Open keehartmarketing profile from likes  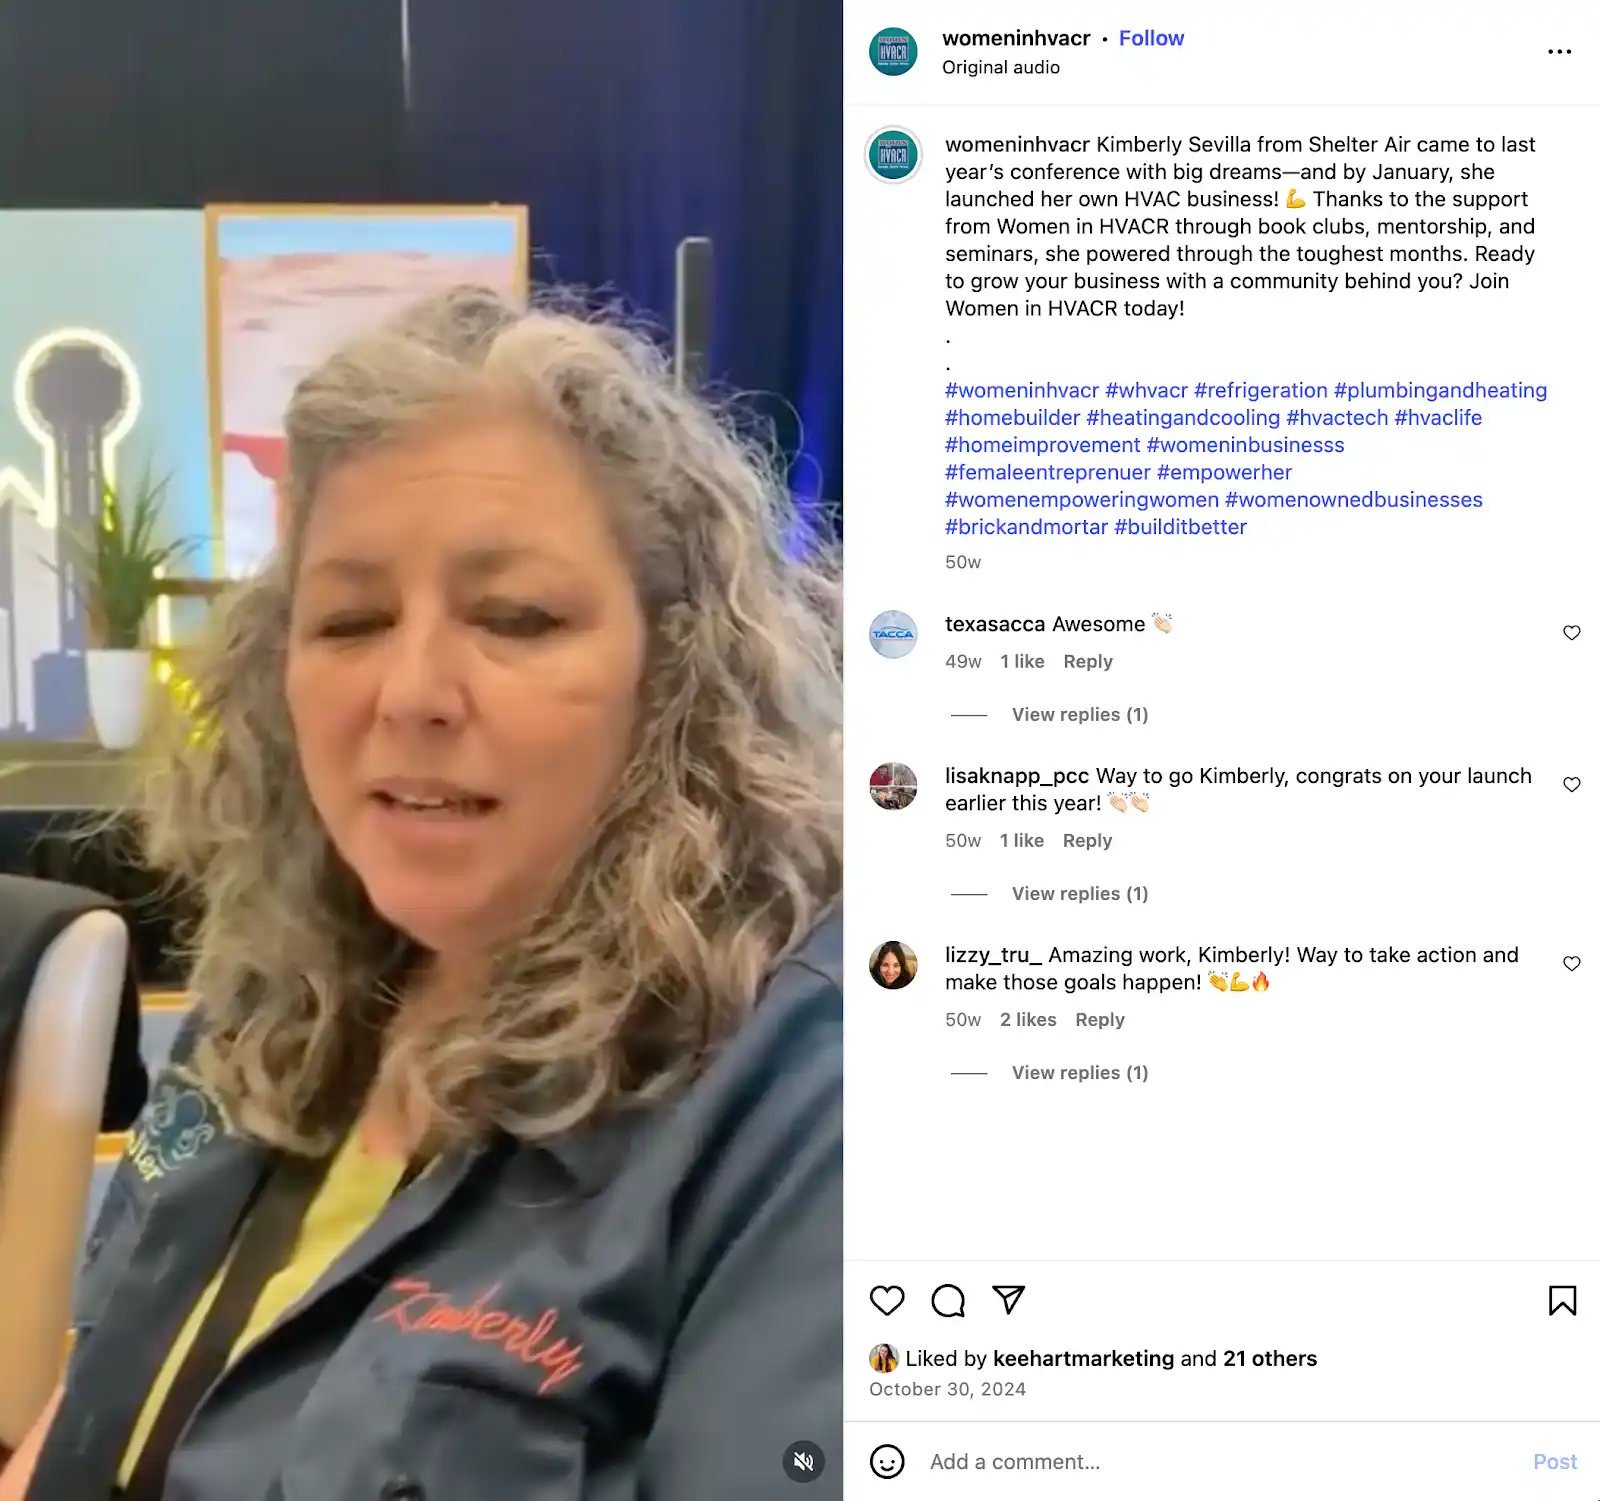tap(1083, 1358)
